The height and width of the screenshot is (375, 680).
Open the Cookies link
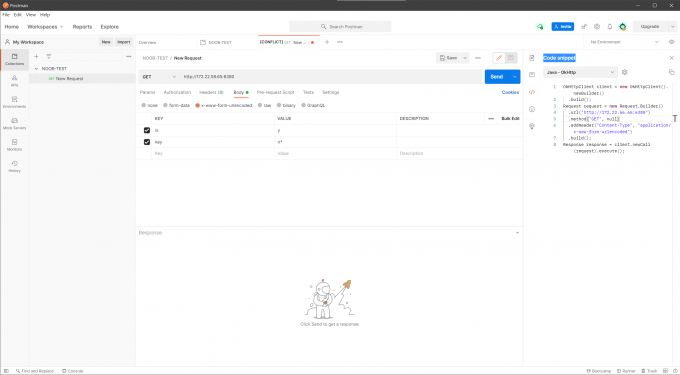click(510, 92)
